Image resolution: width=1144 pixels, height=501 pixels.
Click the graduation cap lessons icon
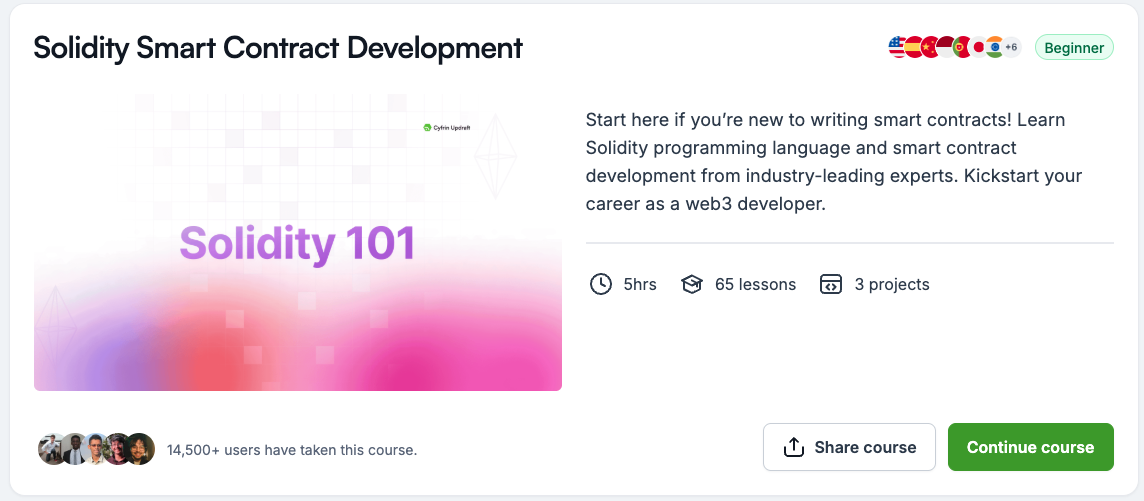[692, 284]
